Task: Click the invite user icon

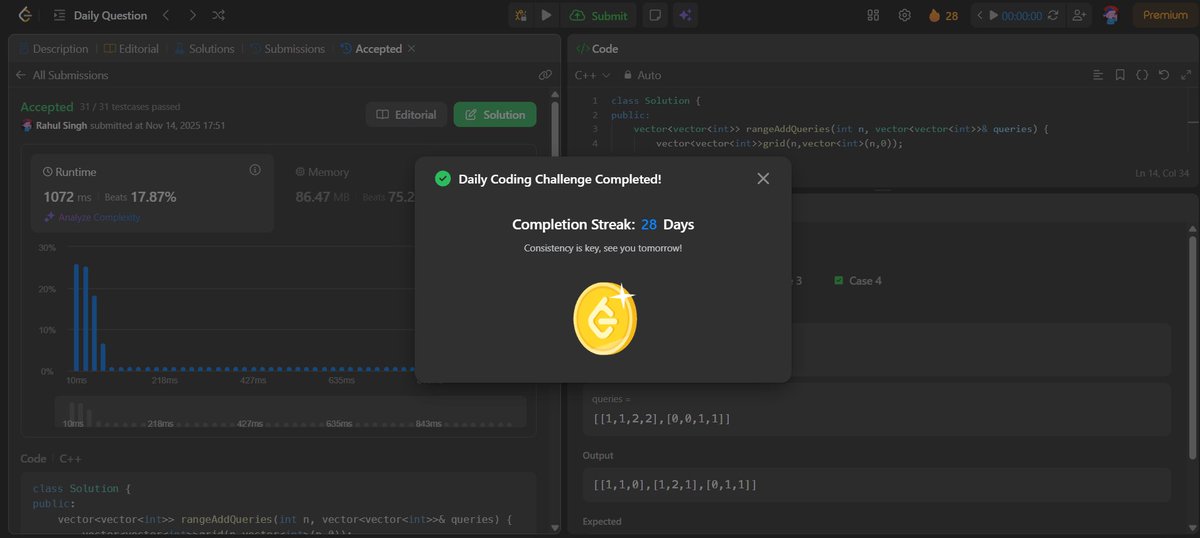Action: click(1079, 15)
